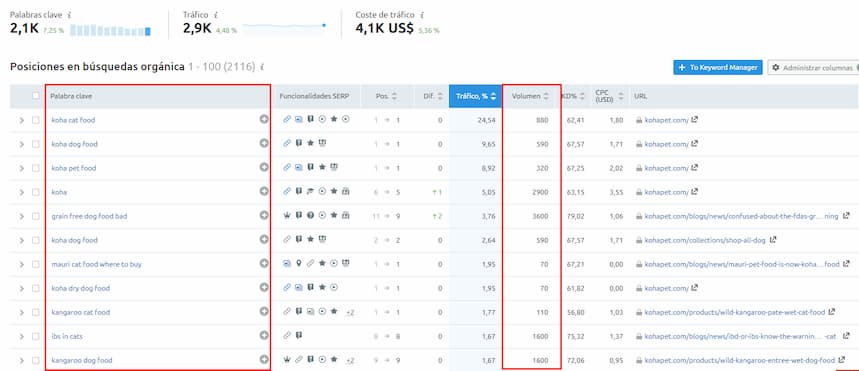
Task: Click the Palabra clave column header
Action: [71, 96]
